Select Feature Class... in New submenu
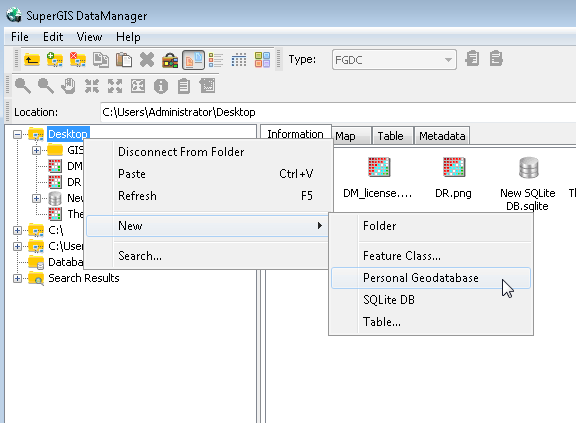This screenshot has height=423, width=576. [431, 256]
